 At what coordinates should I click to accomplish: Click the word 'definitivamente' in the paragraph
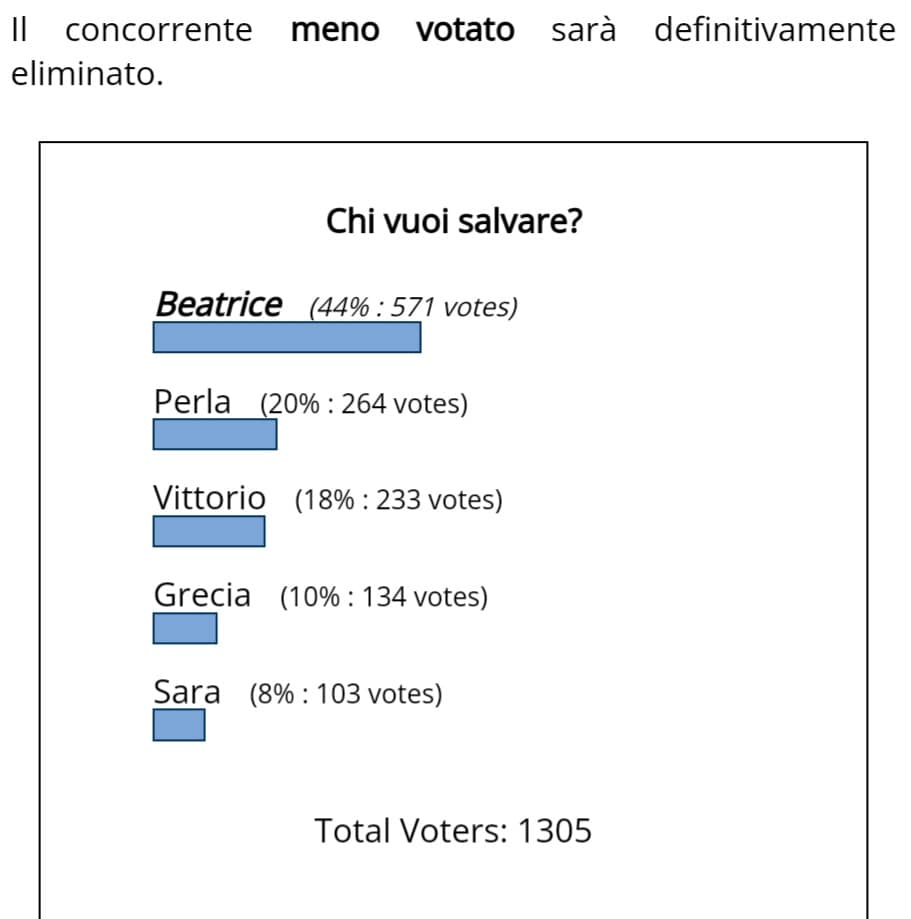point(775,30)
